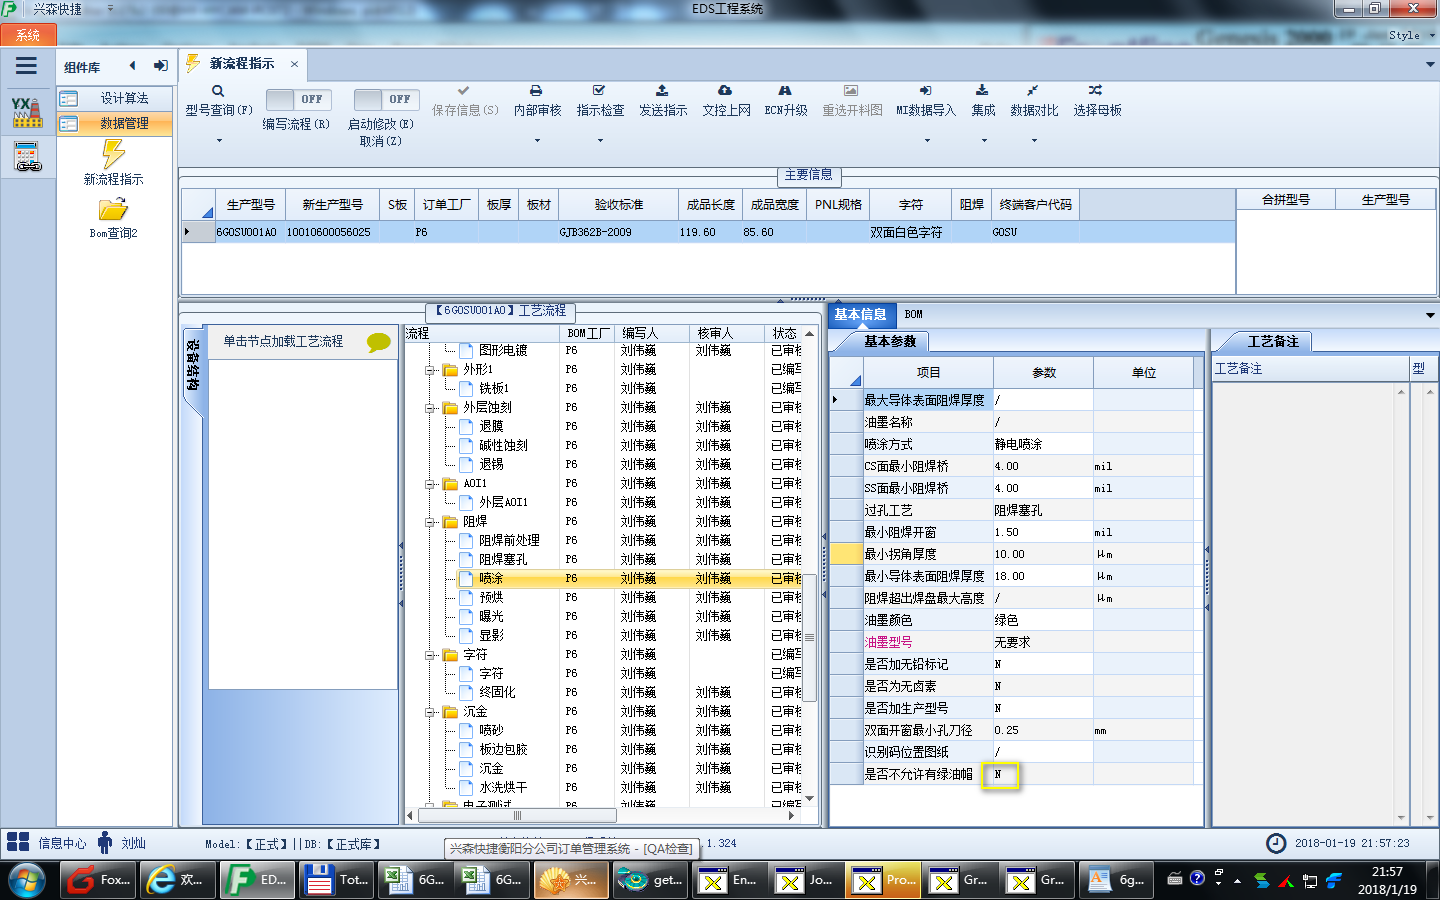Click the horizontal scrollbar under the process tree

click(517, 815)
